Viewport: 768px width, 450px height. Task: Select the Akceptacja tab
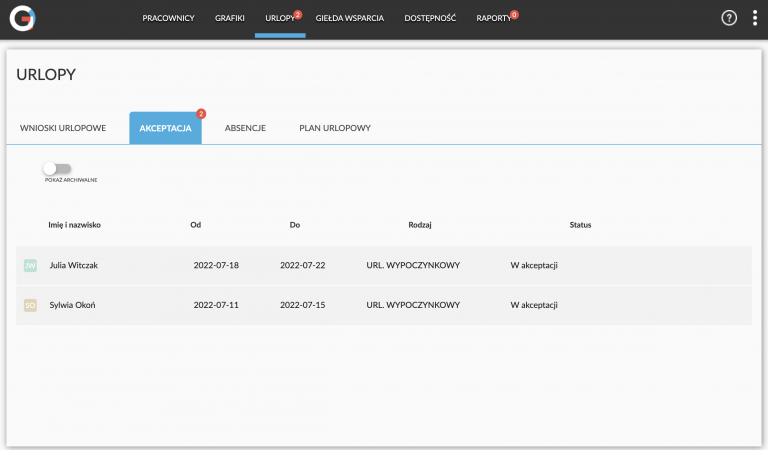coord(165,128)
